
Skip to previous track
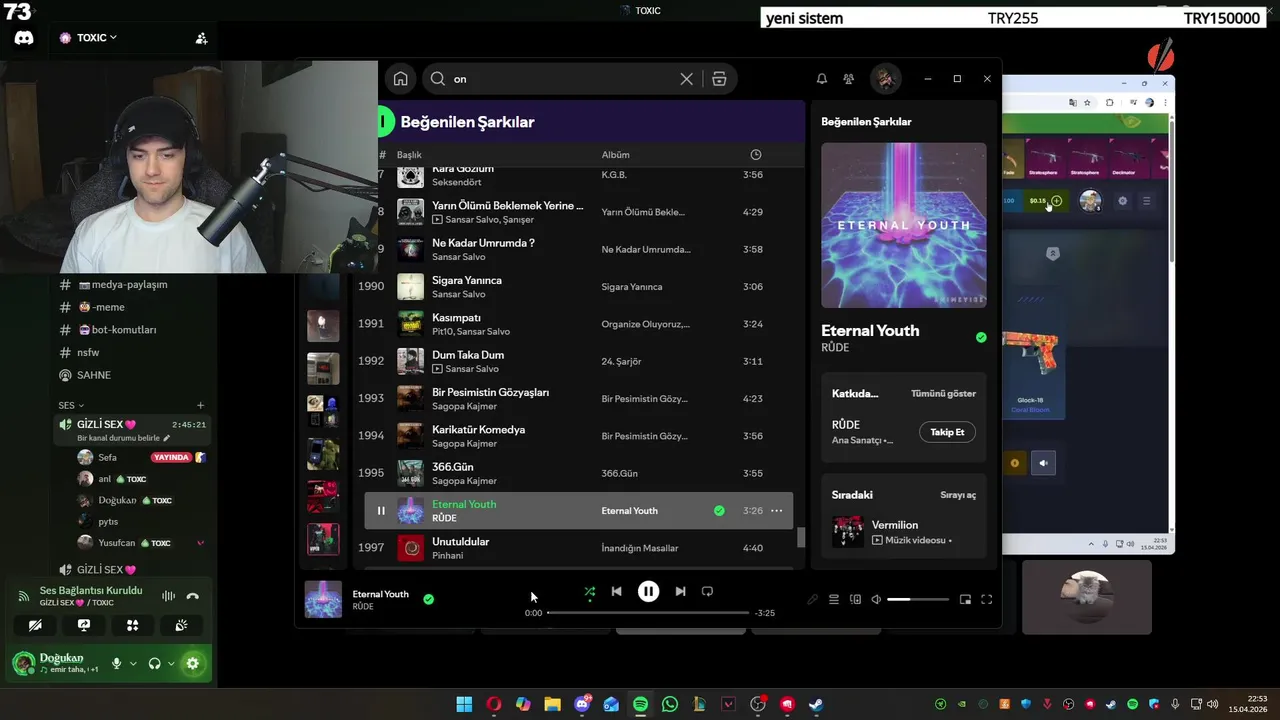(x=616, y=592)
